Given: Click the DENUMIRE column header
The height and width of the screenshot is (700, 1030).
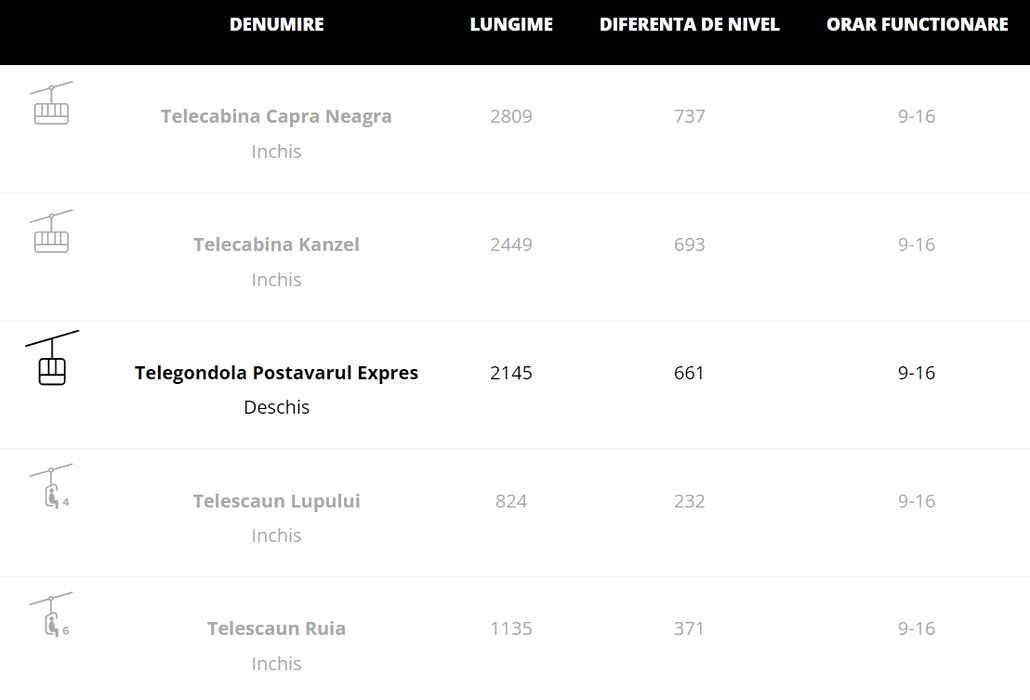Looking at the screenshot, I should pyautogui.click(x=276, y=25).
